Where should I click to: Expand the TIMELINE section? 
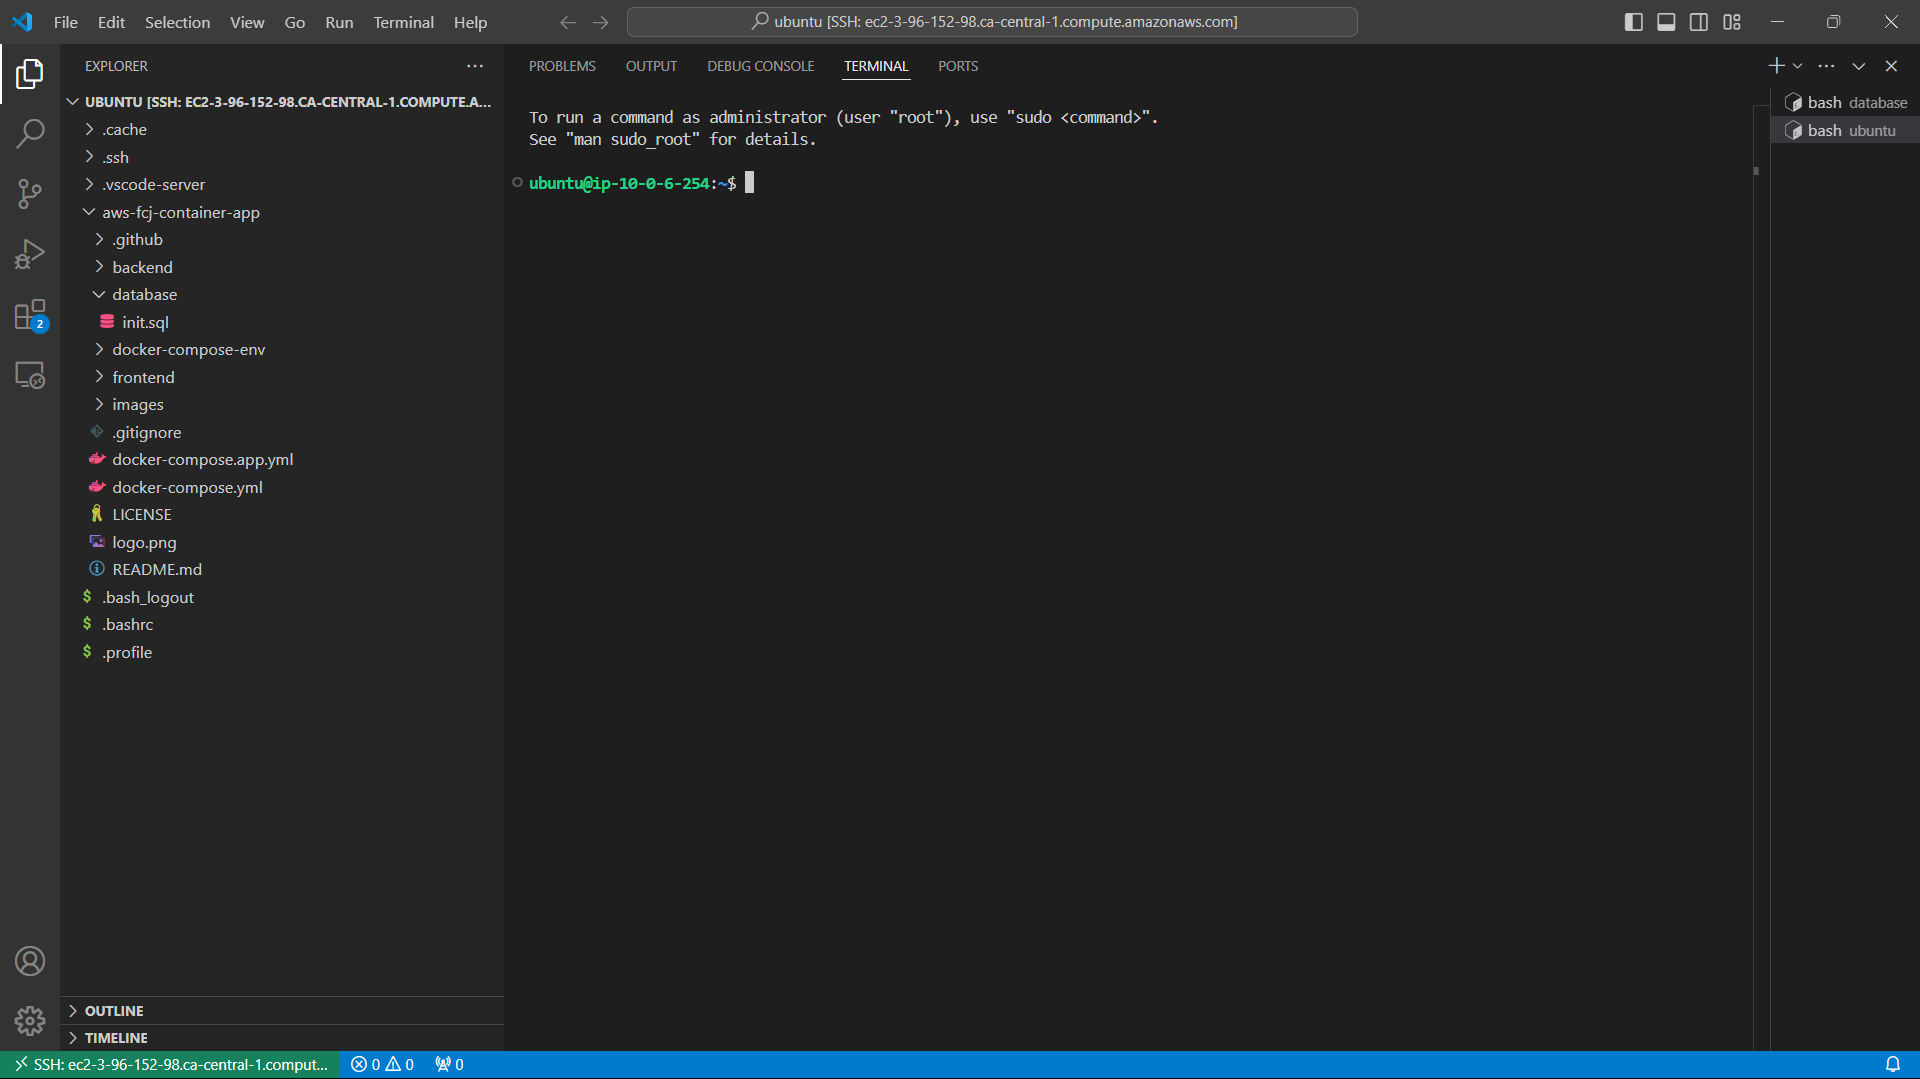click(x=282, y=1037)
